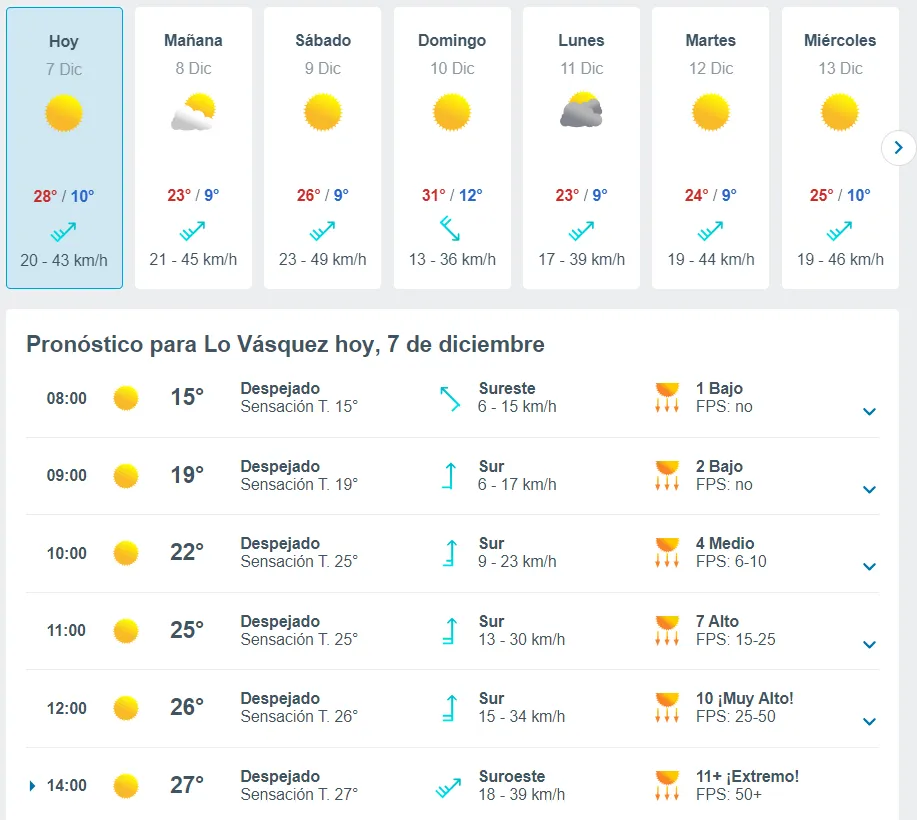Click the cloudy icon on the Lunes card

tap(581, 113)
